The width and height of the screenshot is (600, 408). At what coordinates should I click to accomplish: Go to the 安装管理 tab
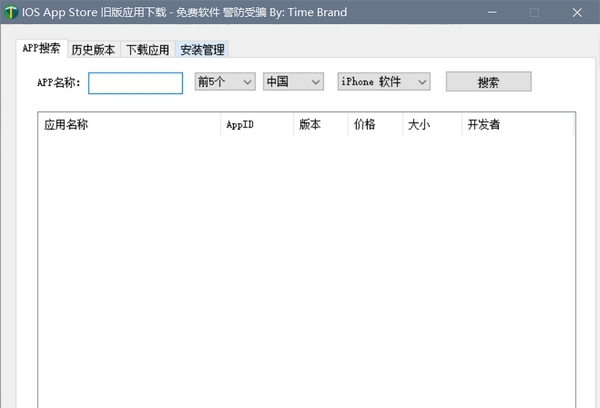click(202, 50)
